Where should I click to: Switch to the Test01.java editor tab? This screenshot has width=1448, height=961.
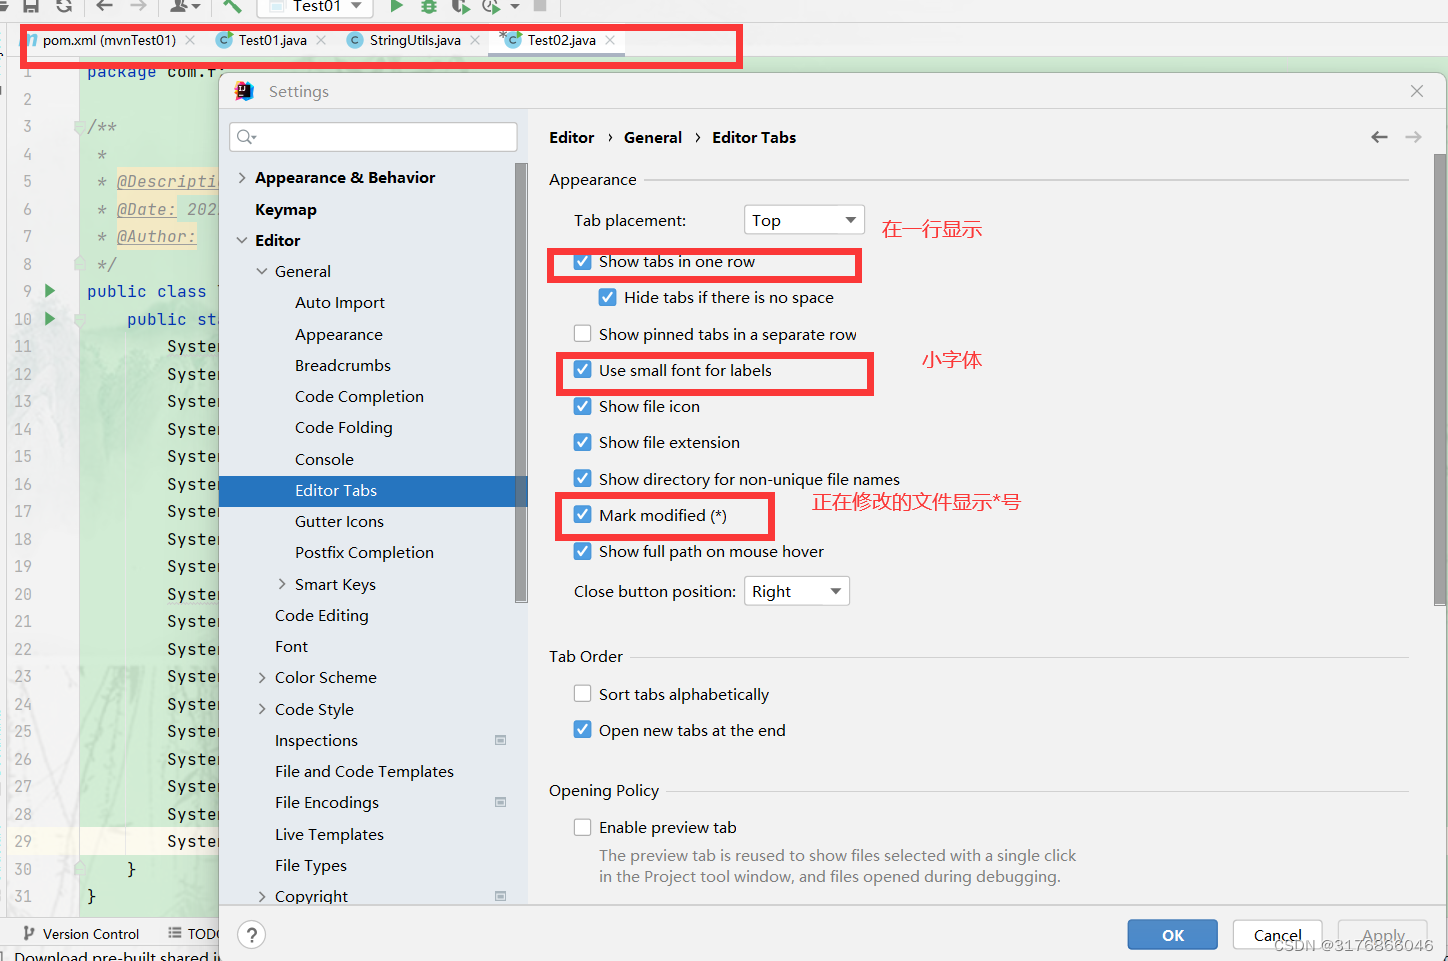[272, 40]
